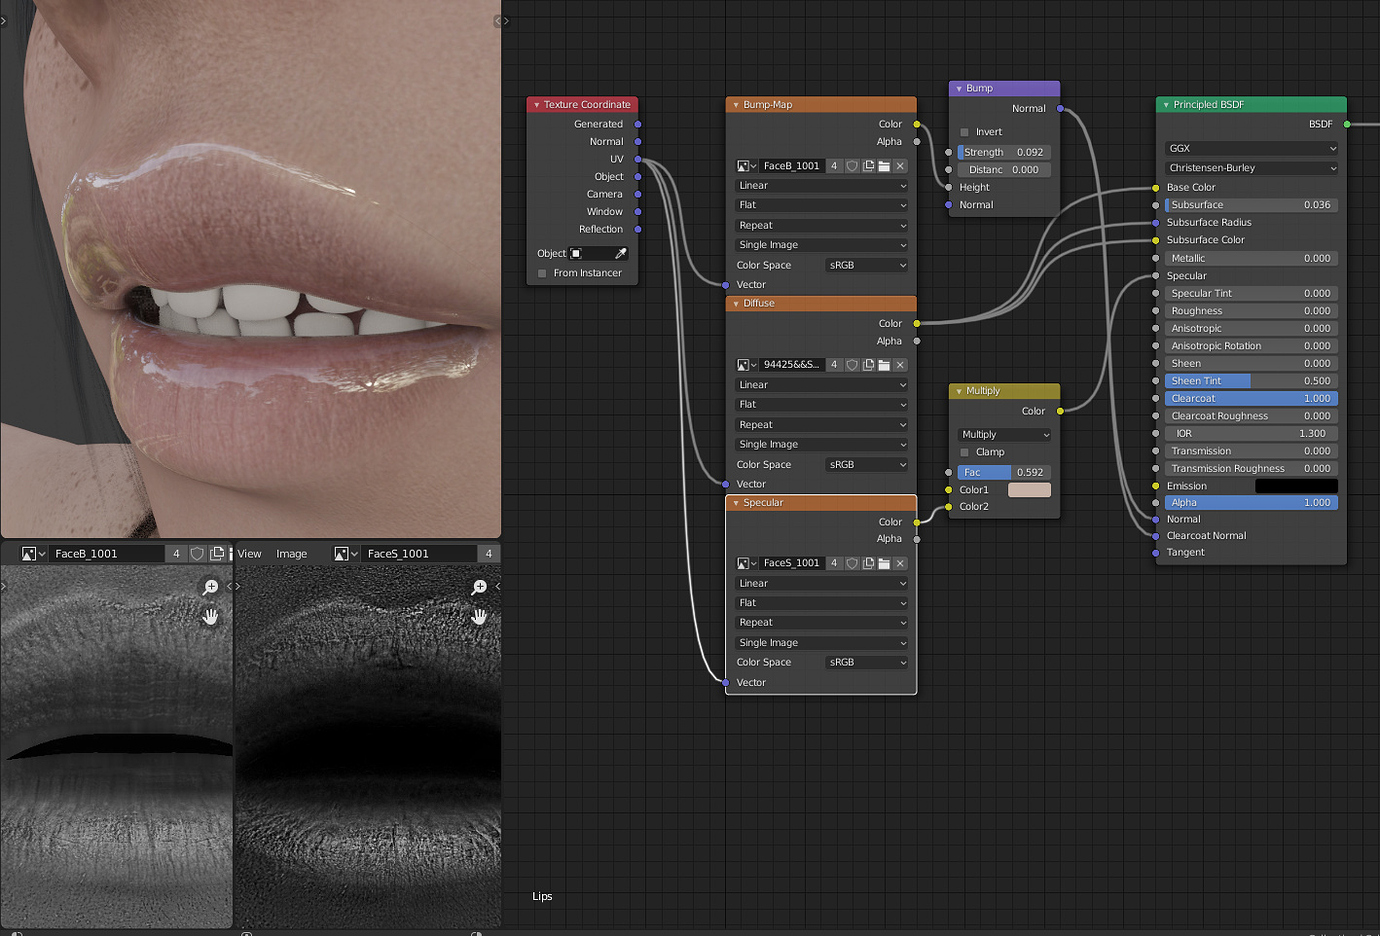Viewport: 1380px width, 936px height.
Task: Click the FaceB_1001 name field to rename it
Action: coord(790,166)
